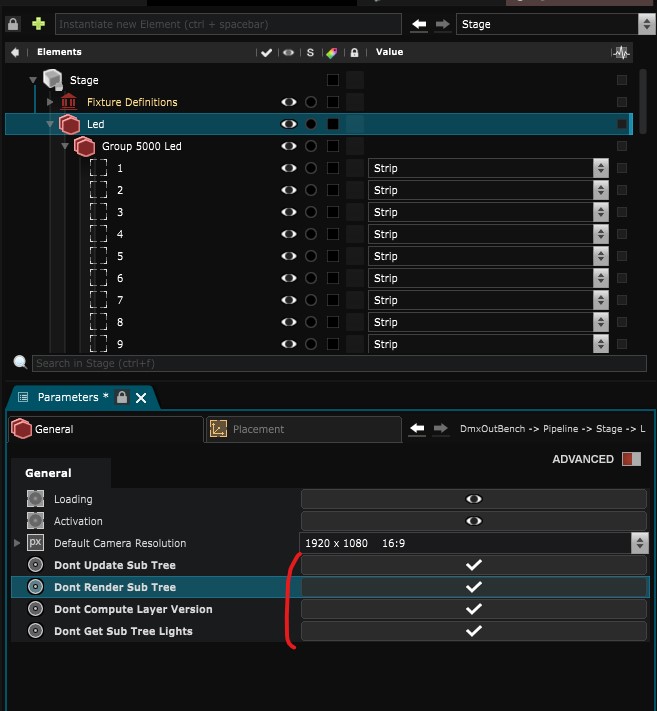Toggle visibility eye of the Led element
657x711 pixels.
[x=289, y=124]
